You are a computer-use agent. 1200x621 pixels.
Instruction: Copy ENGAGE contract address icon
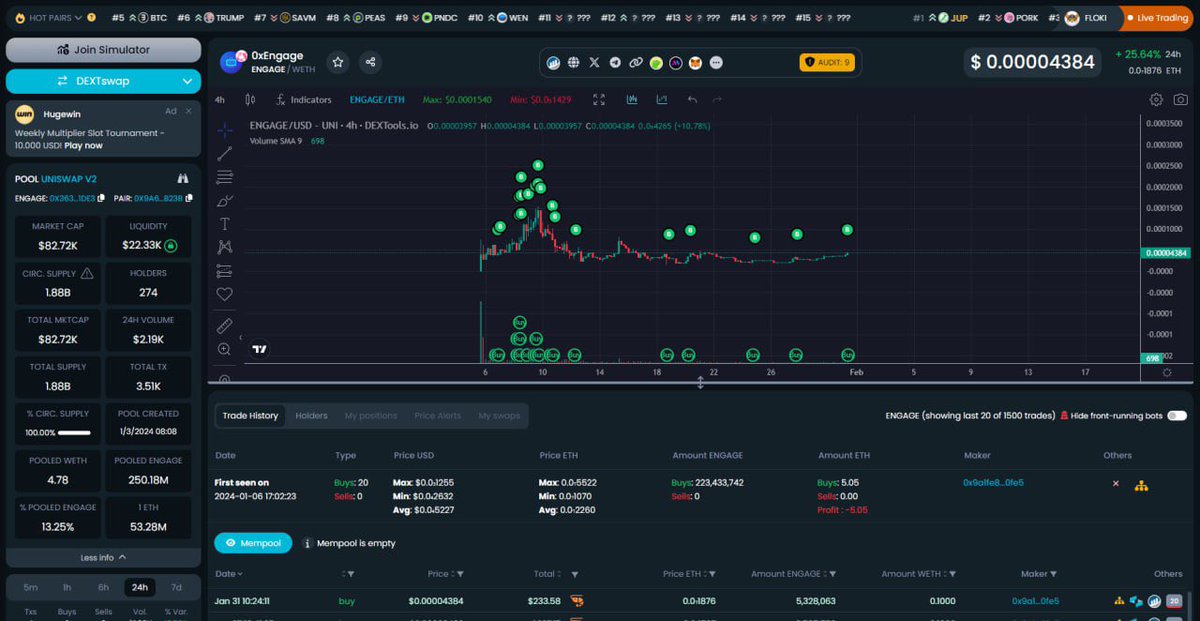(x=103, y=198)
